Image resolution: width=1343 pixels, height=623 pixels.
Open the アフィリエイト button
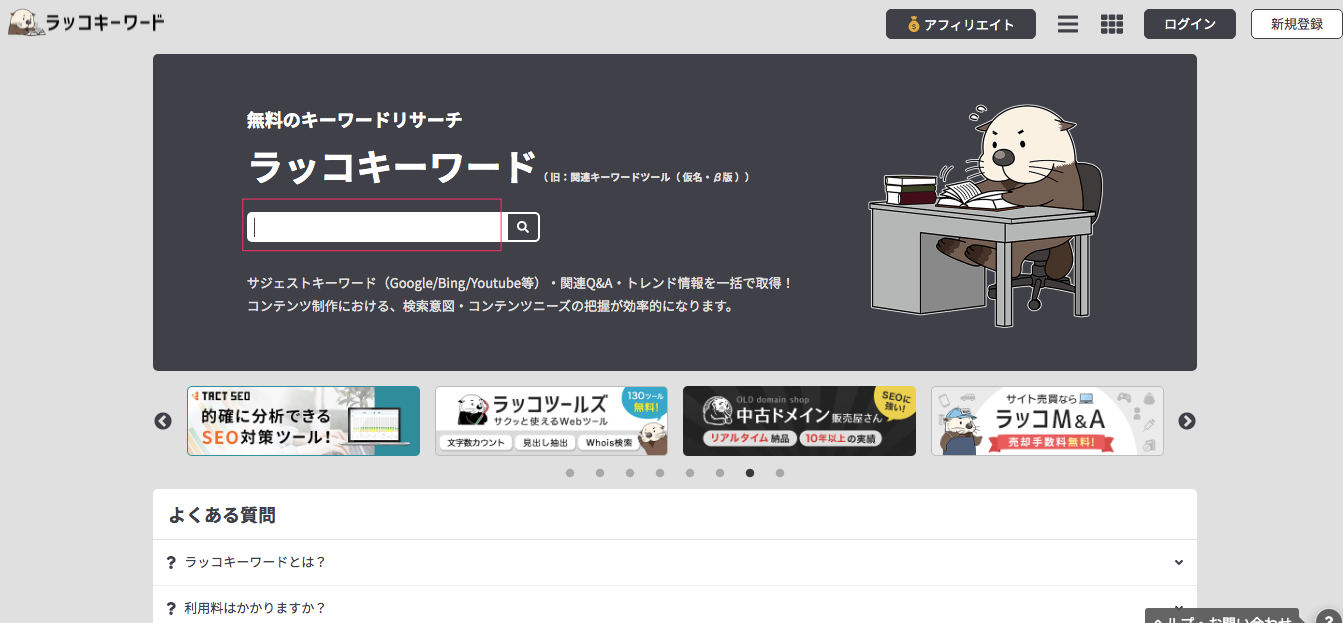tap(961, 24)
